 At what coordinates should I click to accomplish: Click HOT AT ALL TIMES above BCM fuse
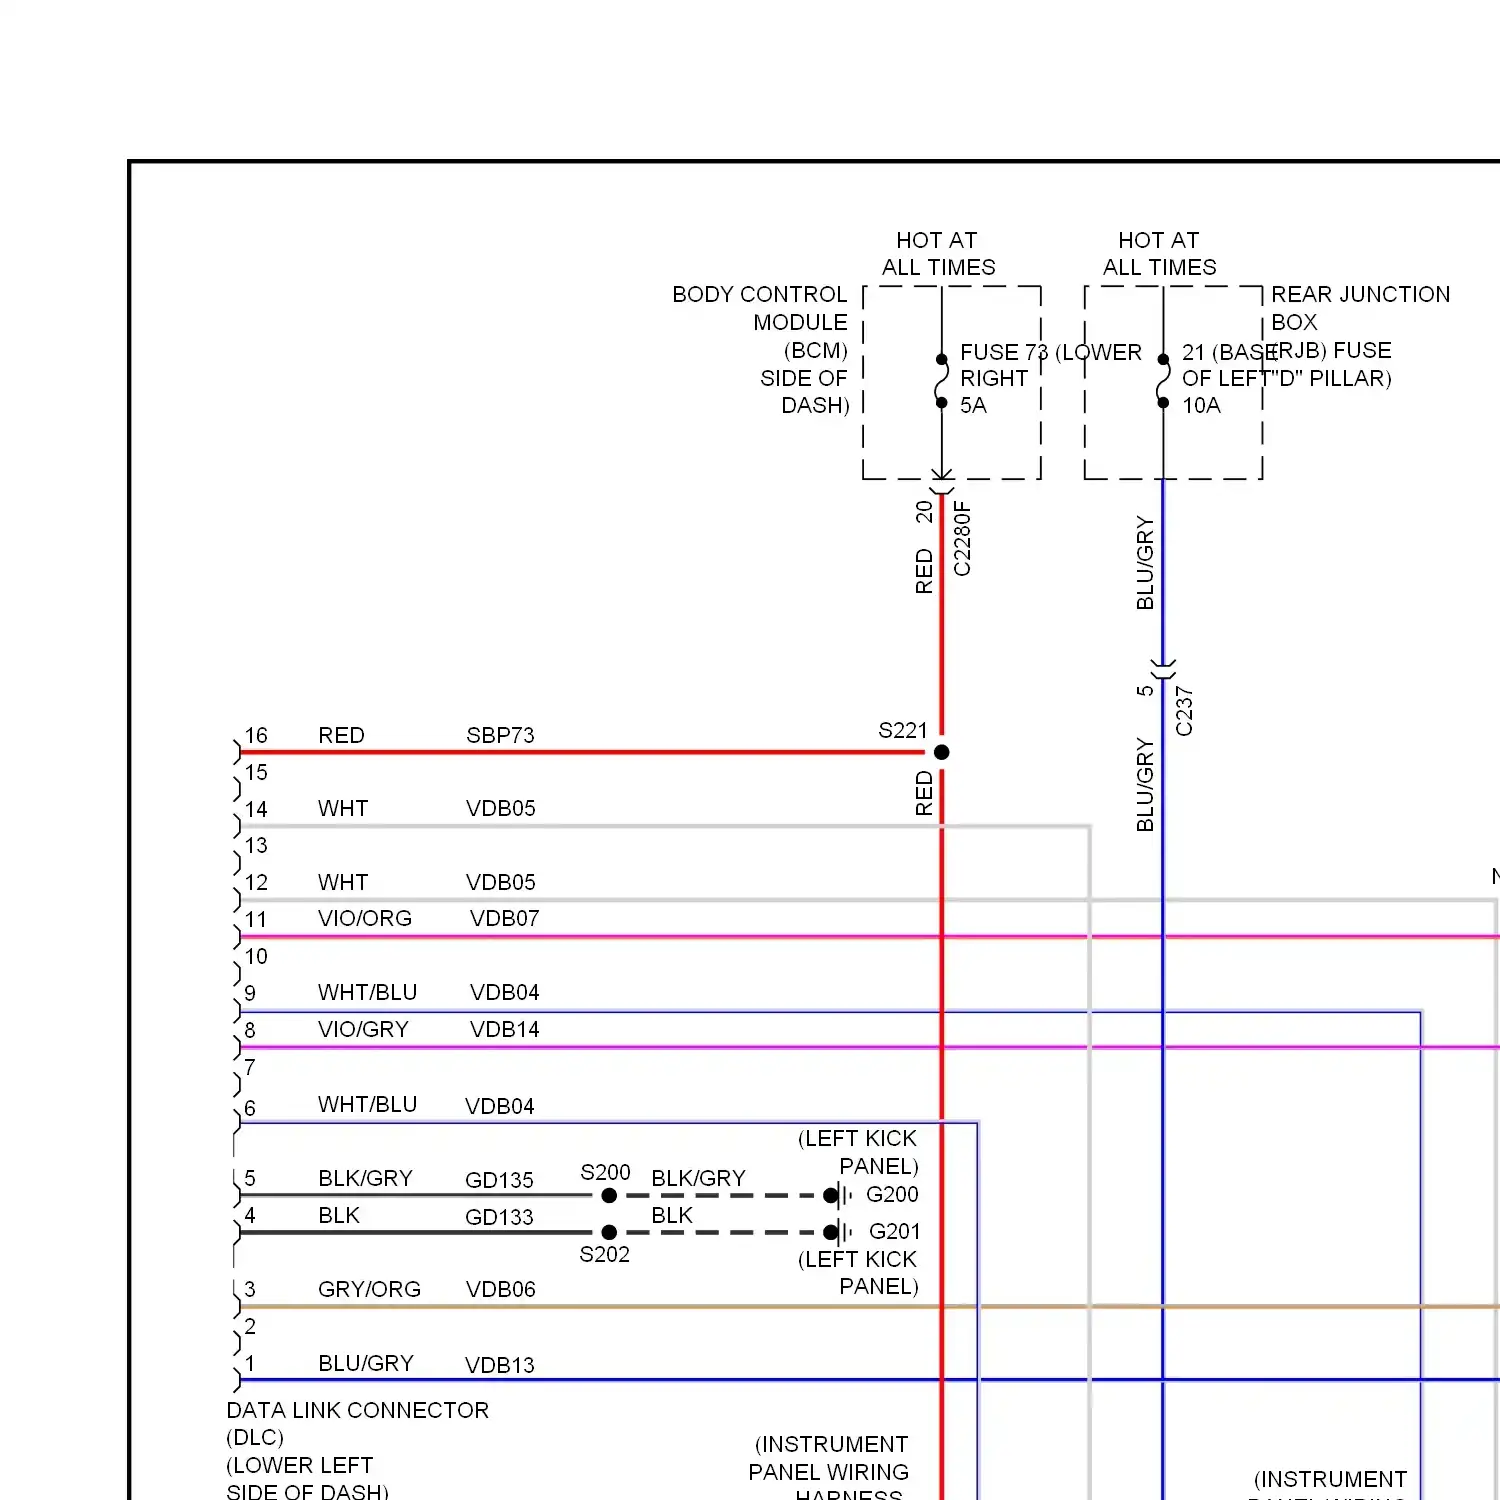coord(938,253)
